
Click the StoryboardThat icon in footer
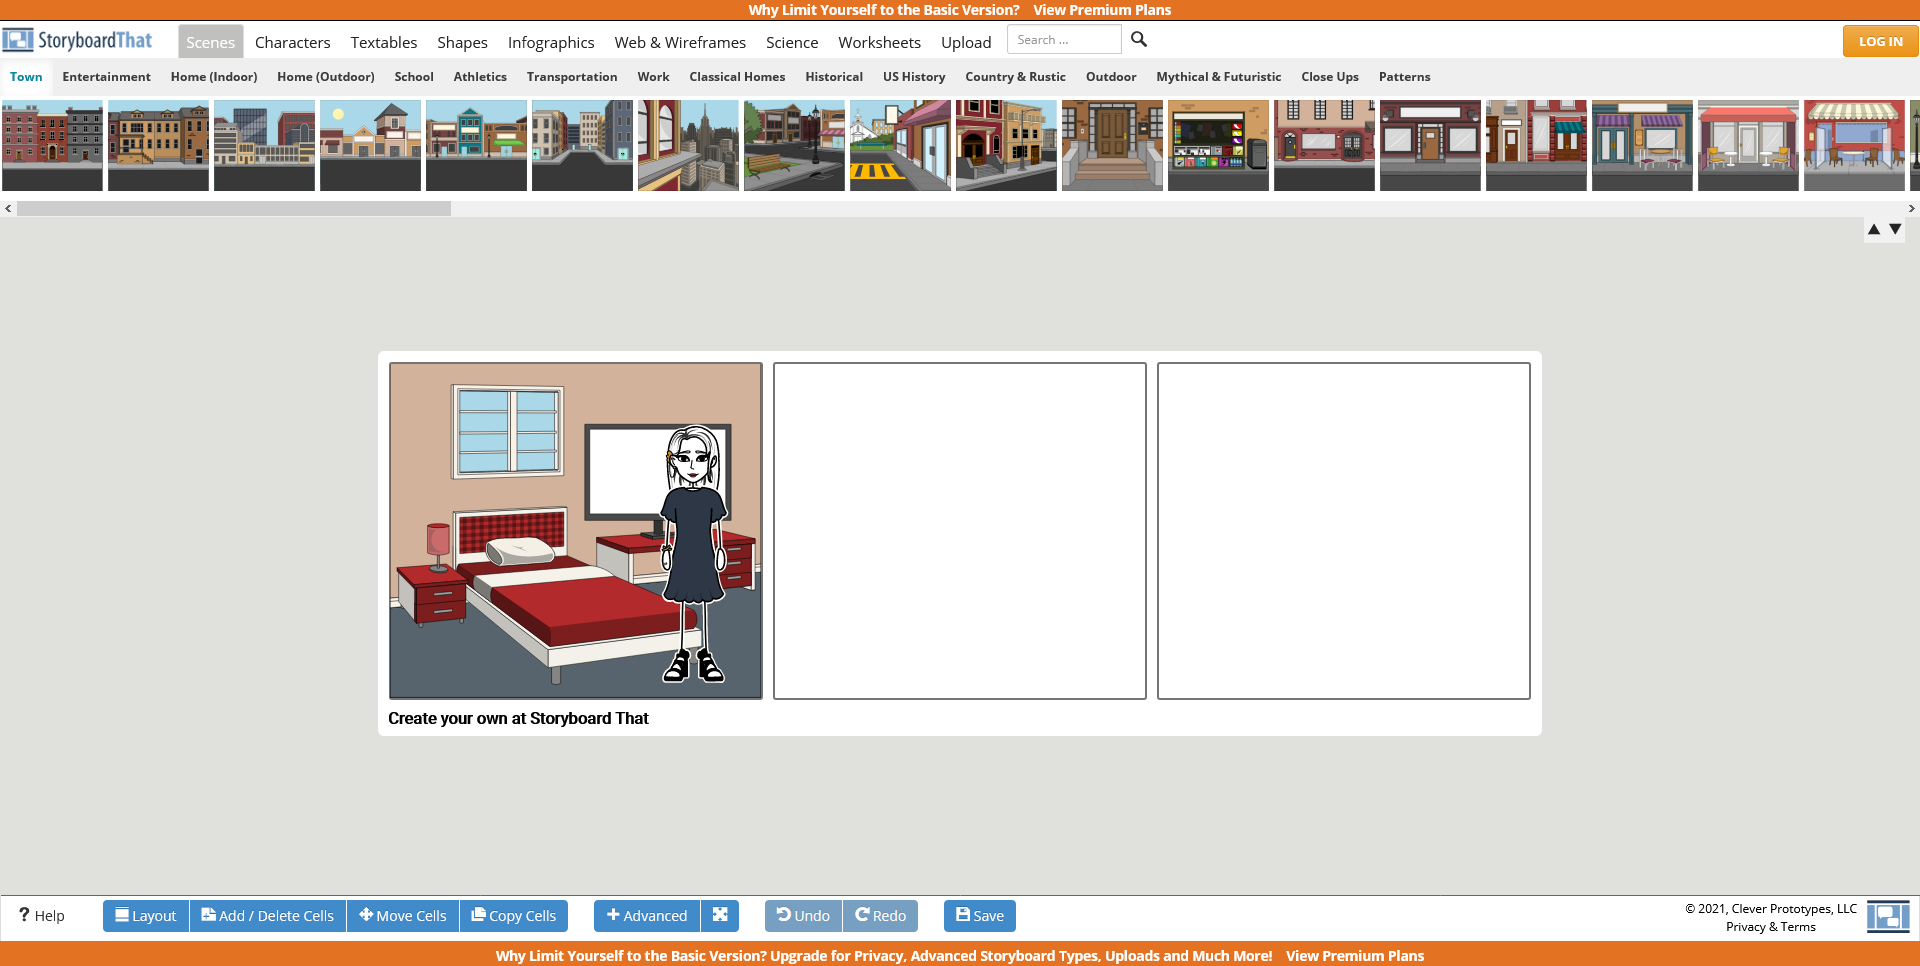coord(1888,916)
